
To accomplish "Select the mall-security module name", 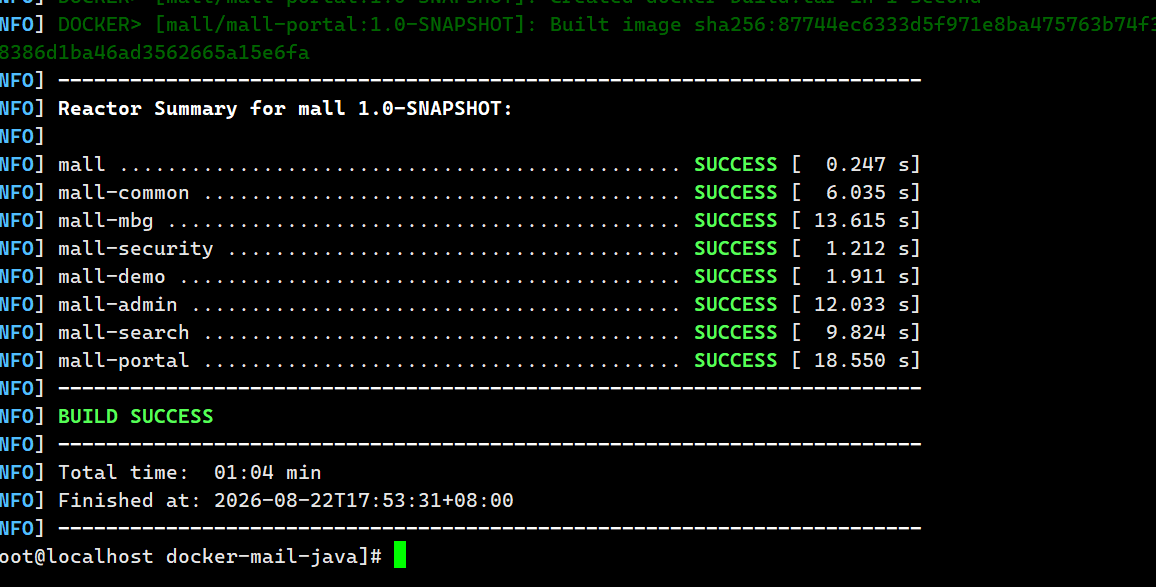I will (x=136, y=249).
